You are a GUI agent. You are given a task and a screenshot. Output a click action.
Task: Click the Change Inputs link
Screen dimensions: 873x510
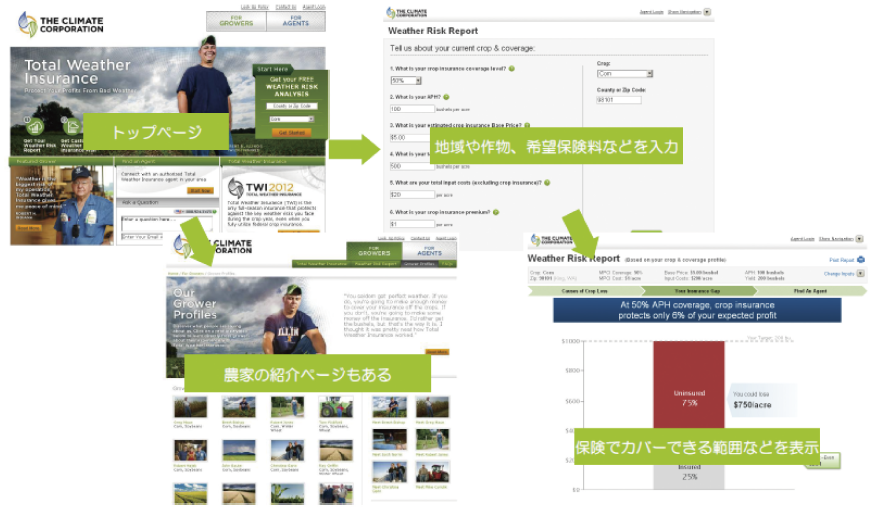click(839, 274)
